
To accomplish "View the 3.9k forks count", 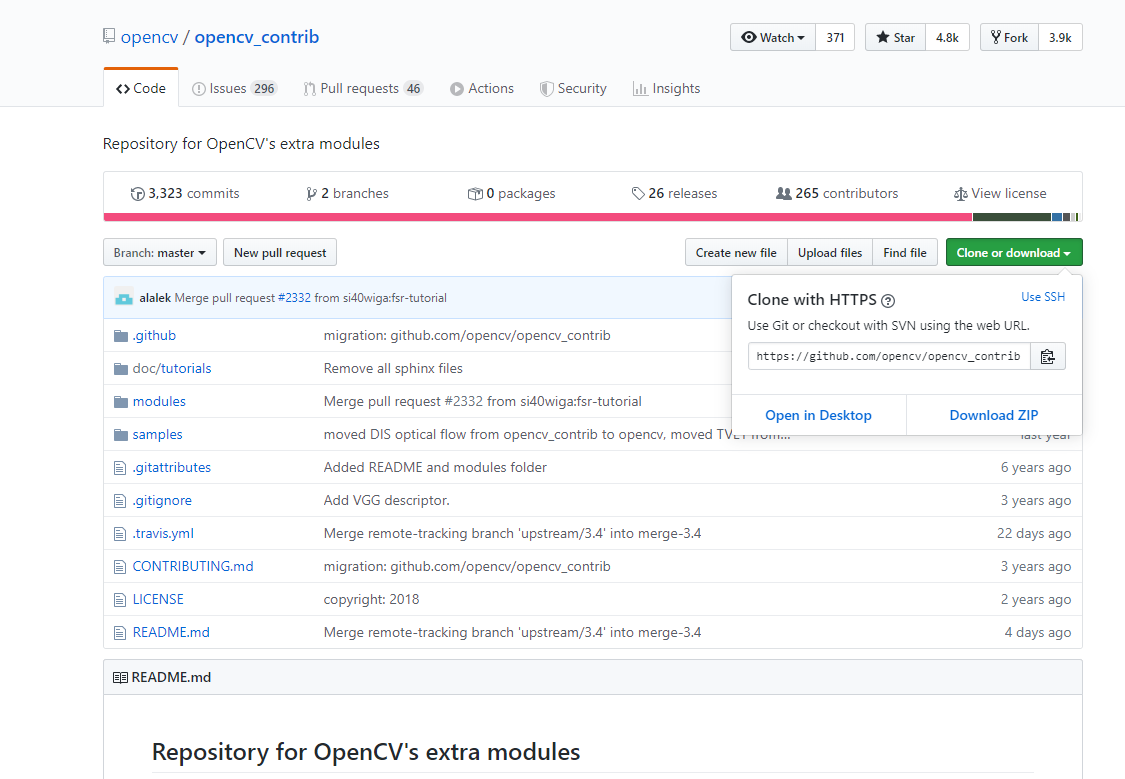I will pos(1060,37).
